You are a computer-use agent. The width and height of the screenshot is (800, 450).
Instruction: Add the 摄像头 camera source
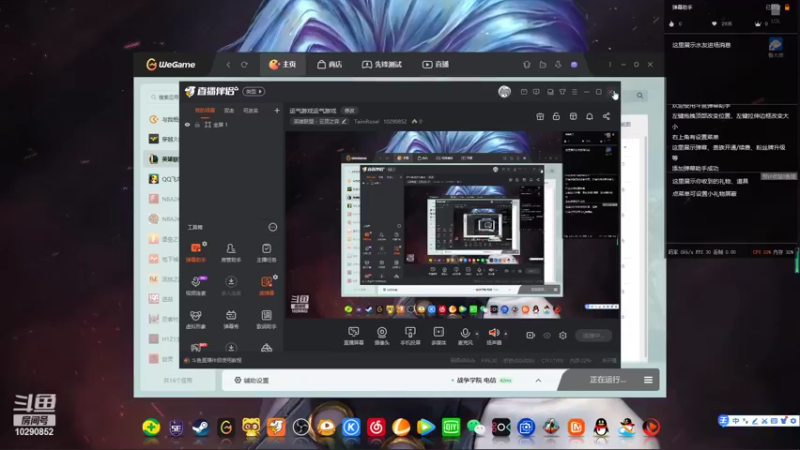click(x=382, y=336)
